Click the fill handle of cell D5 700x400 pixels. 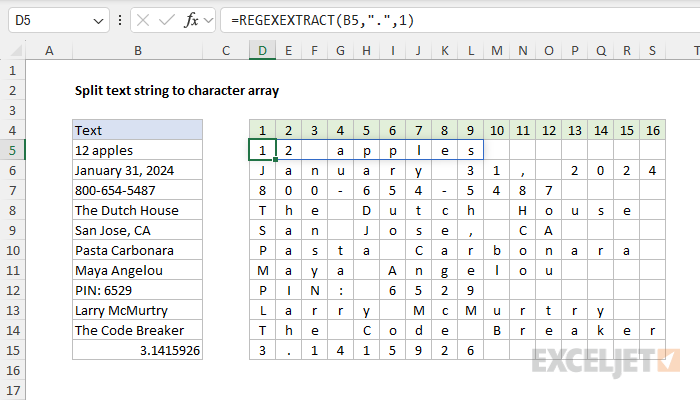coord(275,159)
